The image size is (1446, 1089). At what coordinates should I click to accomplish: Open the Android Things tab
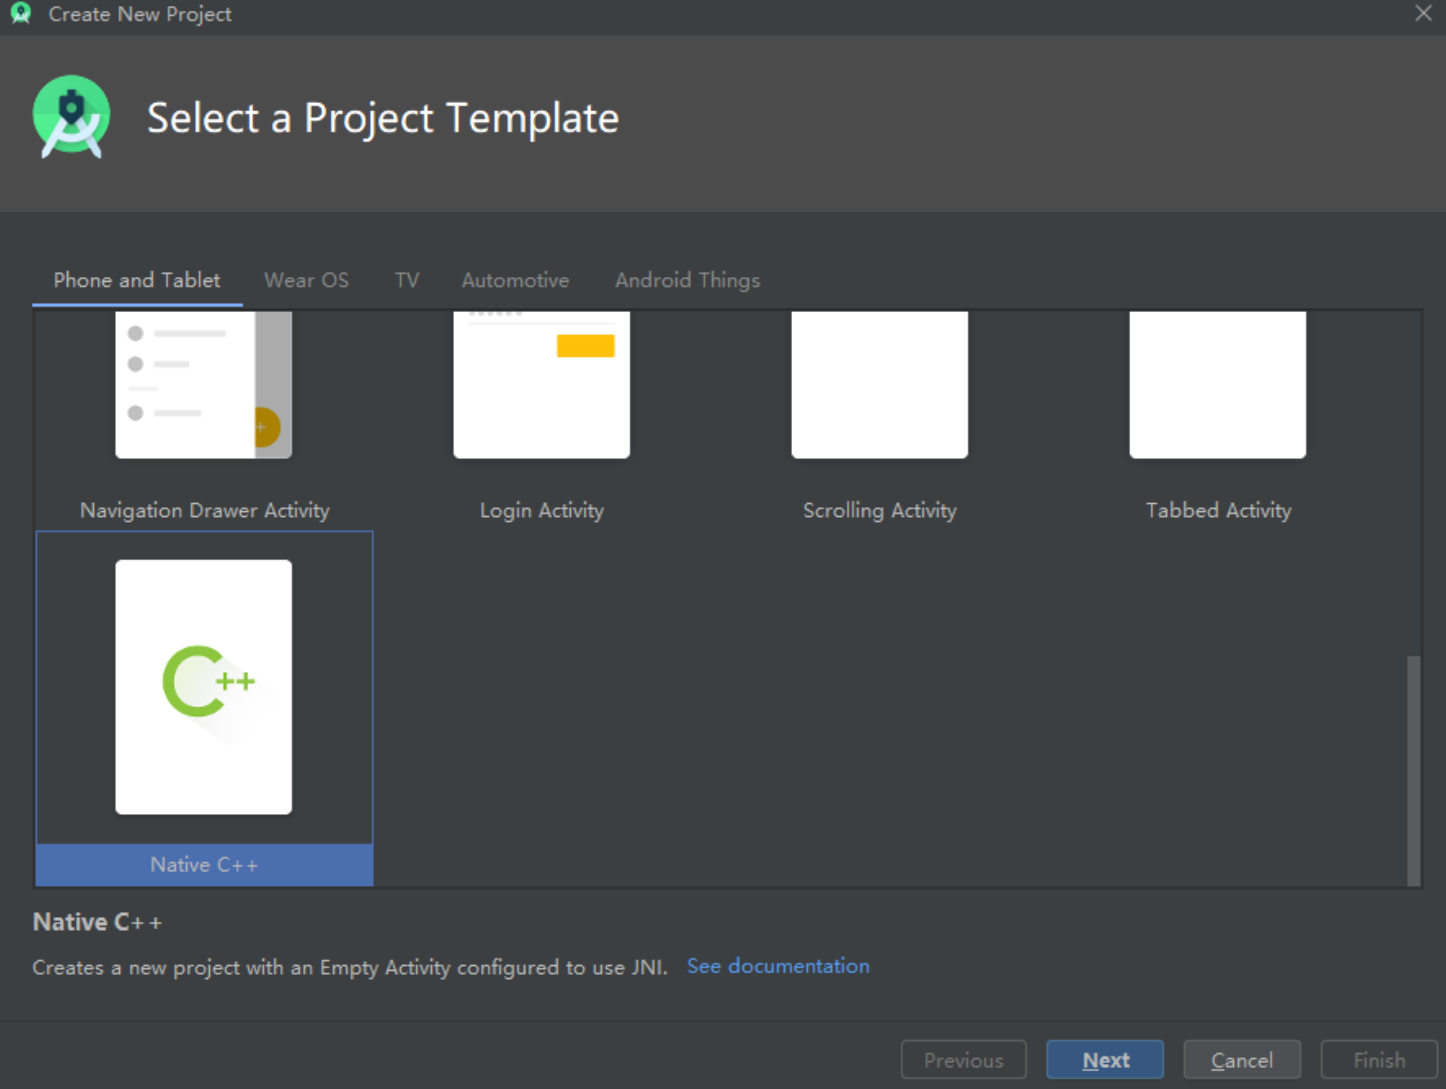point(687,280)
